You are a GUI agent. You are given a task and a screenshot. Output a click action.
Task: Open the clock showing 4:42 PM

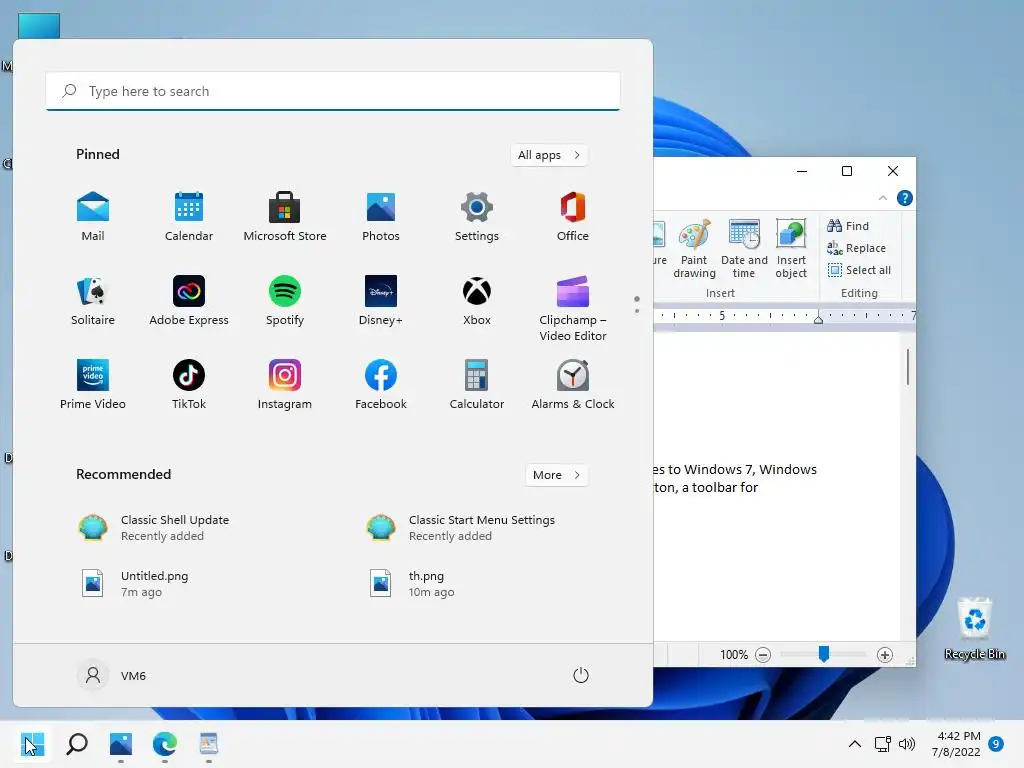(956, 744)
